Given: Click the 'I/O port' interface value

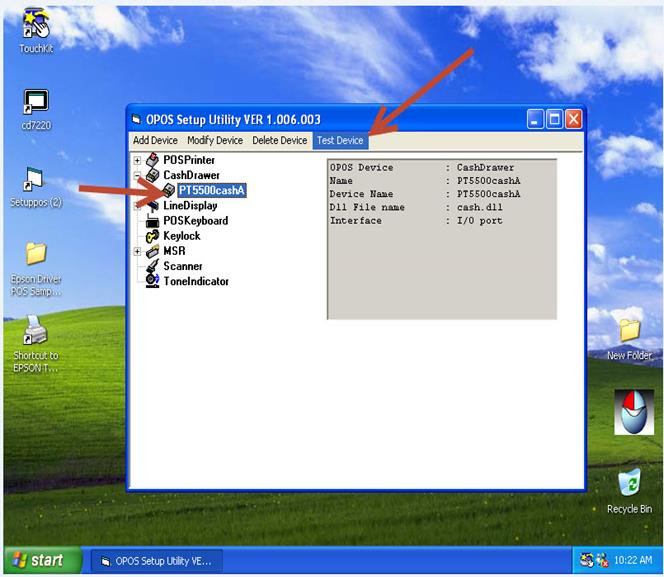Looking at the screenshot, I should (480, 221).
